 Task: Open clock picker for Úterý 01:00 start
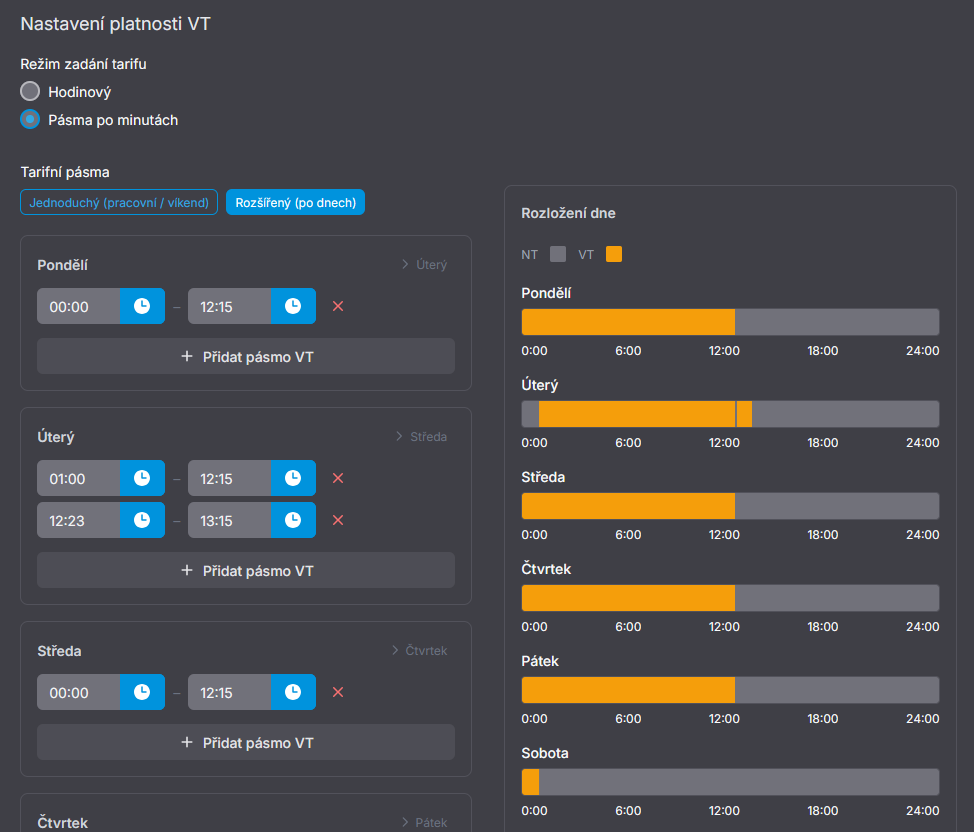(142, 478)
